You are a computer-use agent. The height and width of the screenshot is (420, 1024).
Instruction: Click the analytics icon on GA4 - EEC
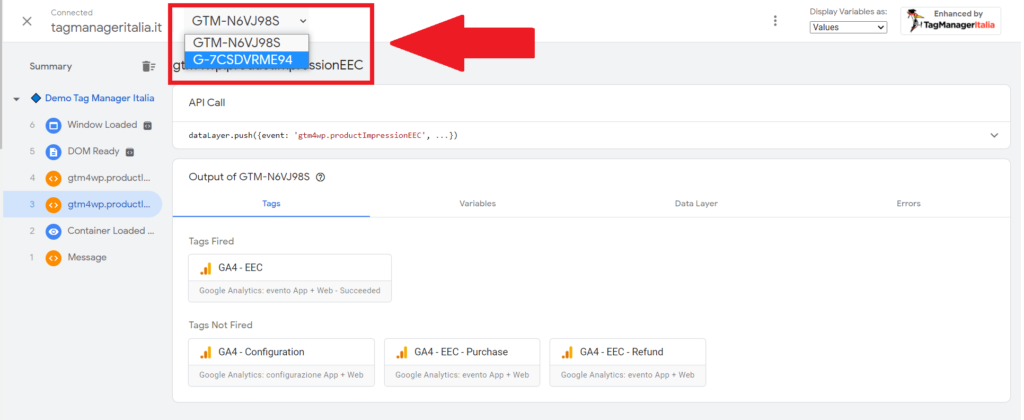tap(206, 268)
